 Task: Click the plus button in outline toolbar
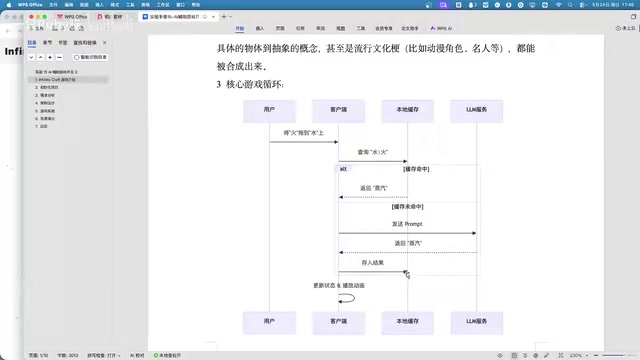tap(50, 58)
